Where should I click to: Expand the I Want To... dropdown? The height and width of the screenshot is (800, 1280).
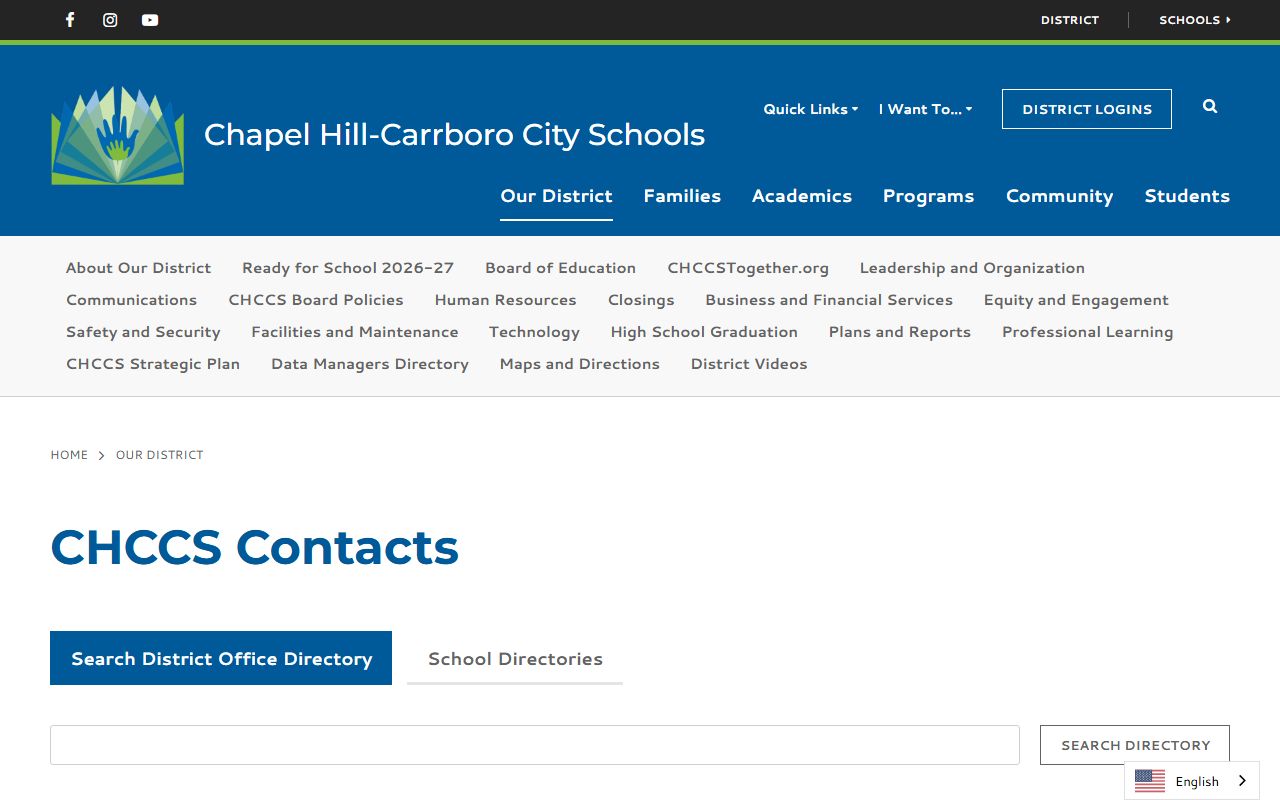(x=926, y=109)
